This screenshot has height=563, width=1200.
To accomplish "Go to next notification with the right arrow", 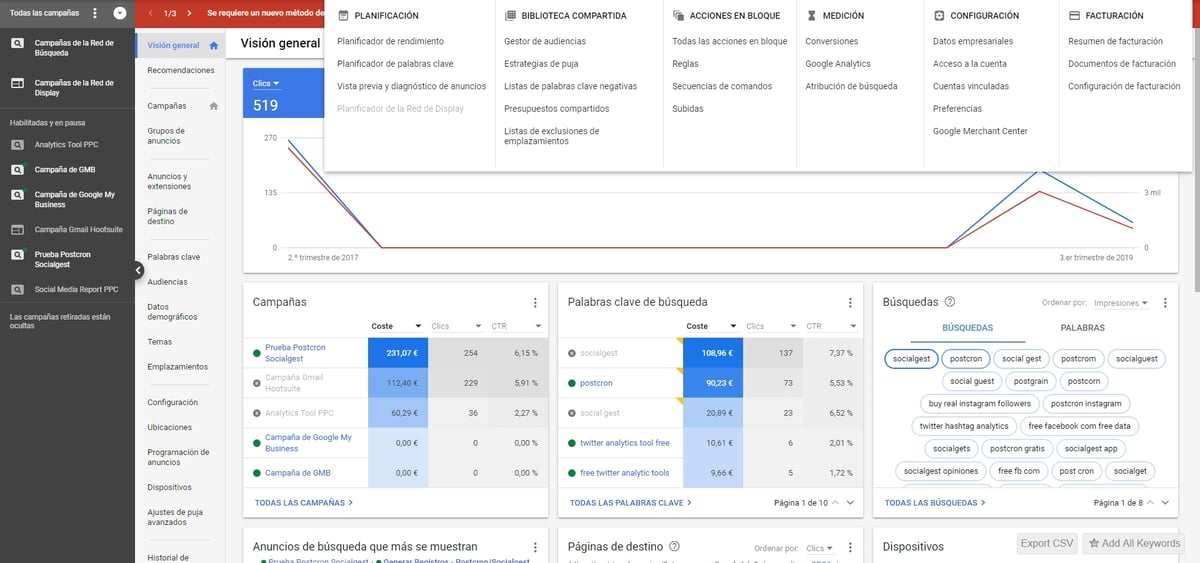I will [188, 13].
